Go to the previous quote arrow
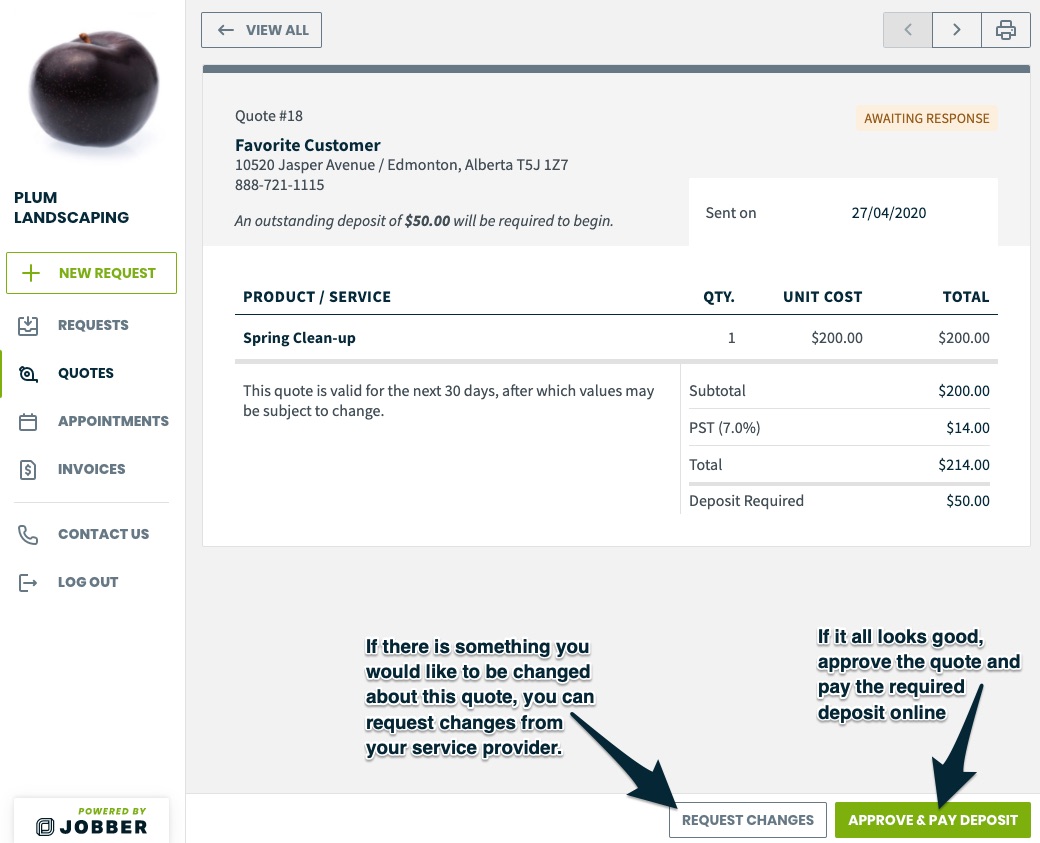 (x=908, y=30)
